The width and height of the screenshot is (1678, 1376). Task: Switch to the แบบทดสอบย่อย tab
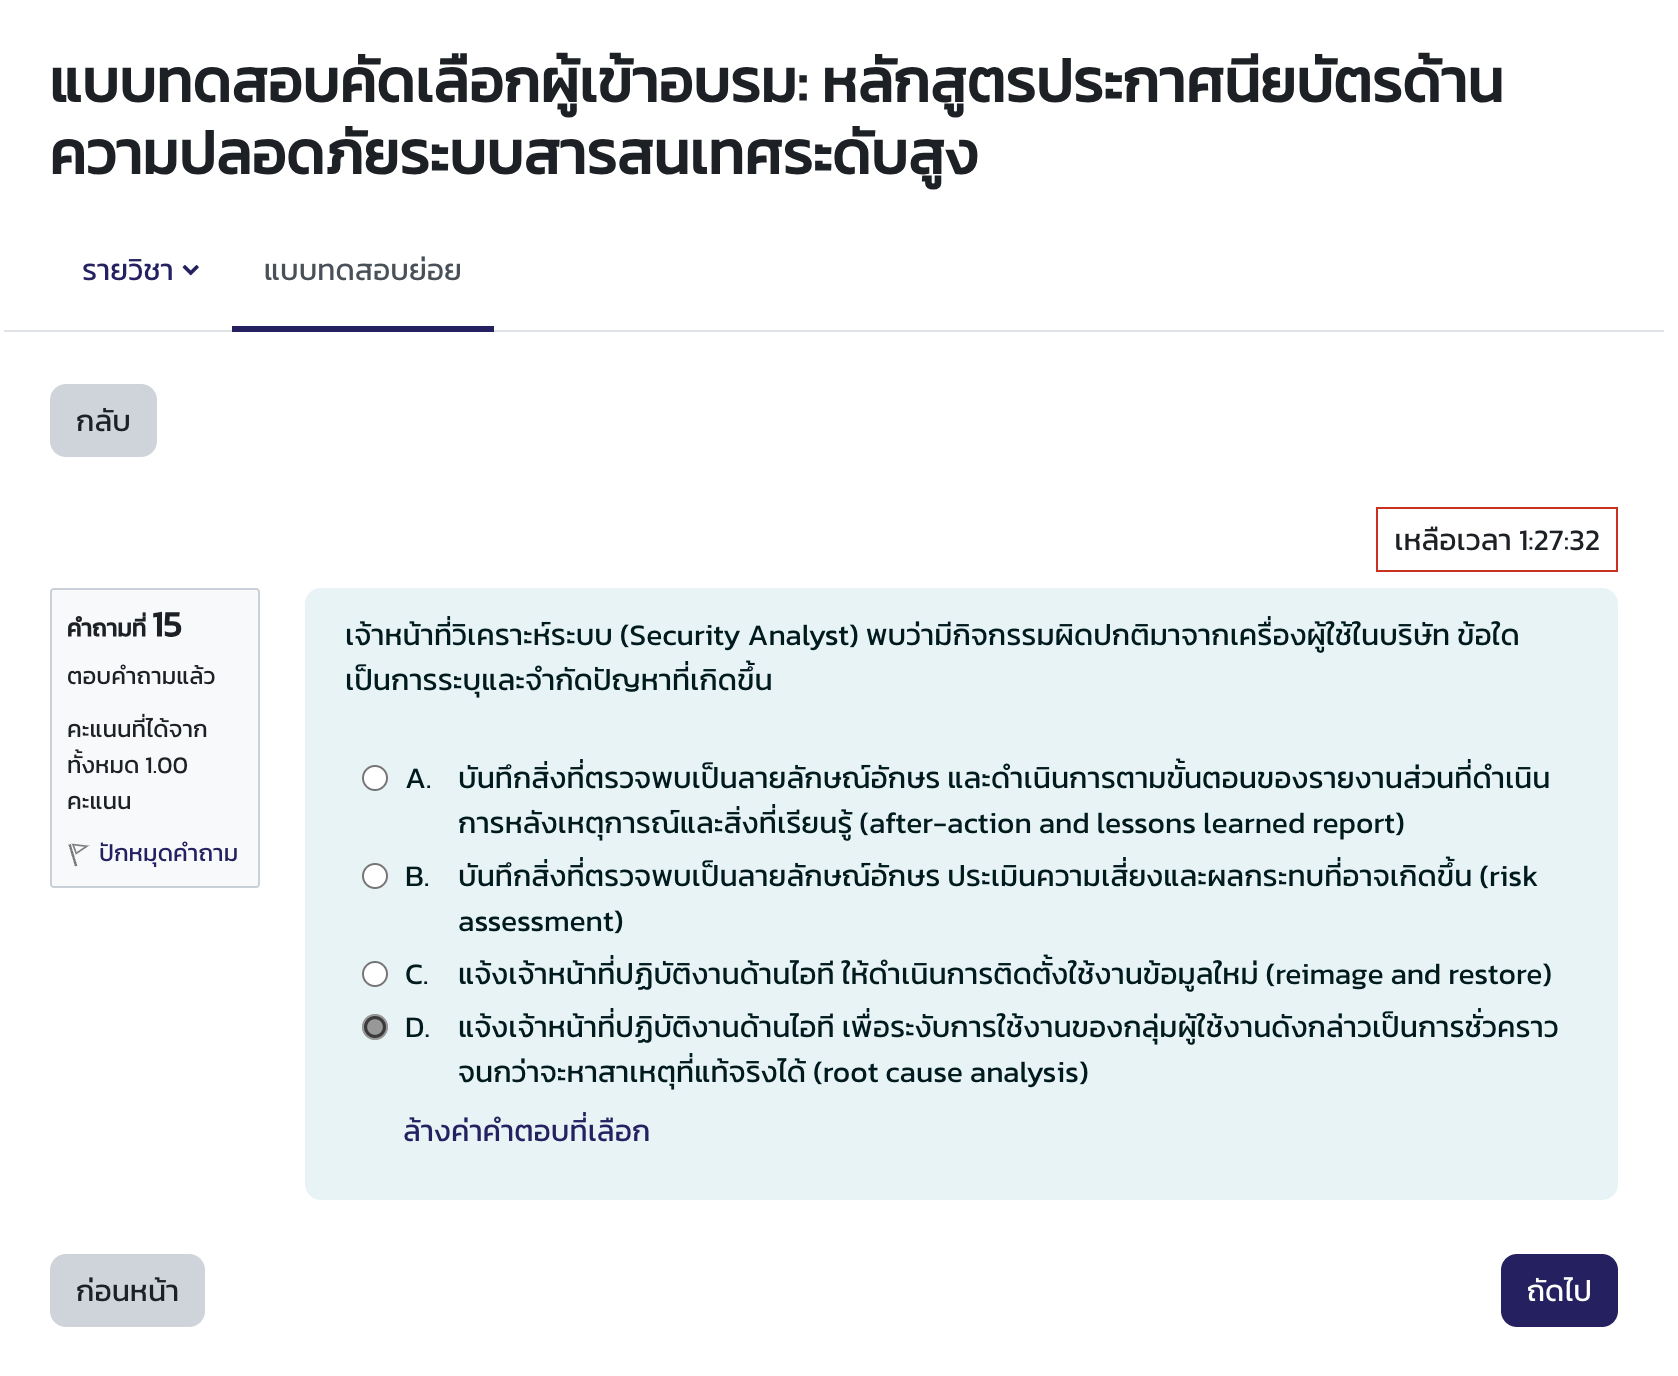pyautogui.click(x=362, y=268)
